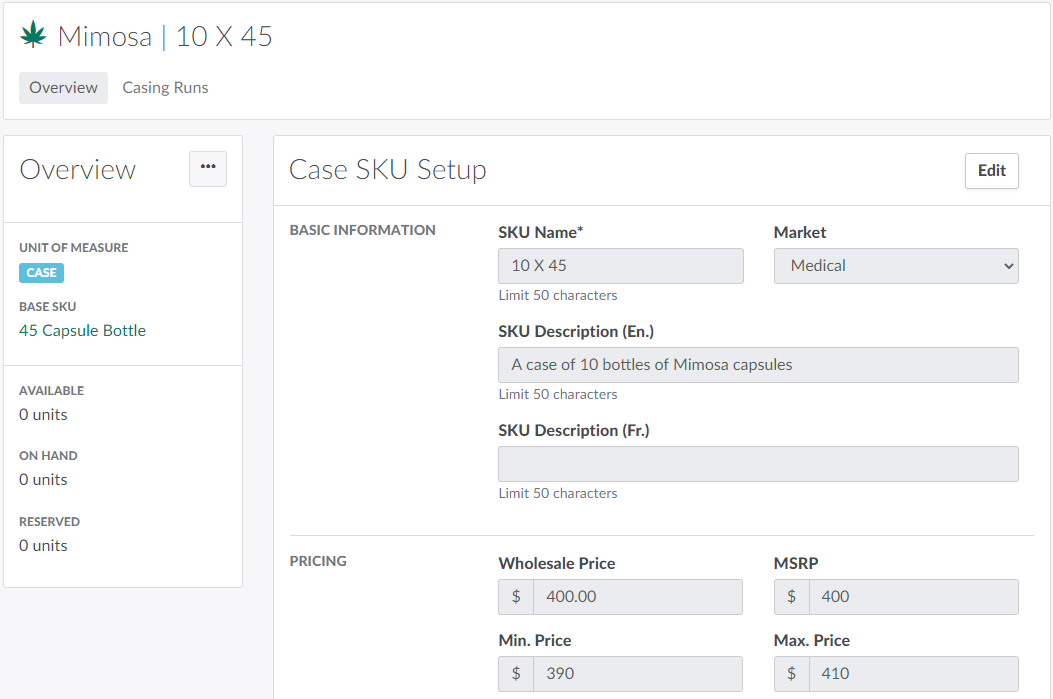1053x699 pixels.
Task: Click the CASE unit of measure badge
Action: [41, 273]
